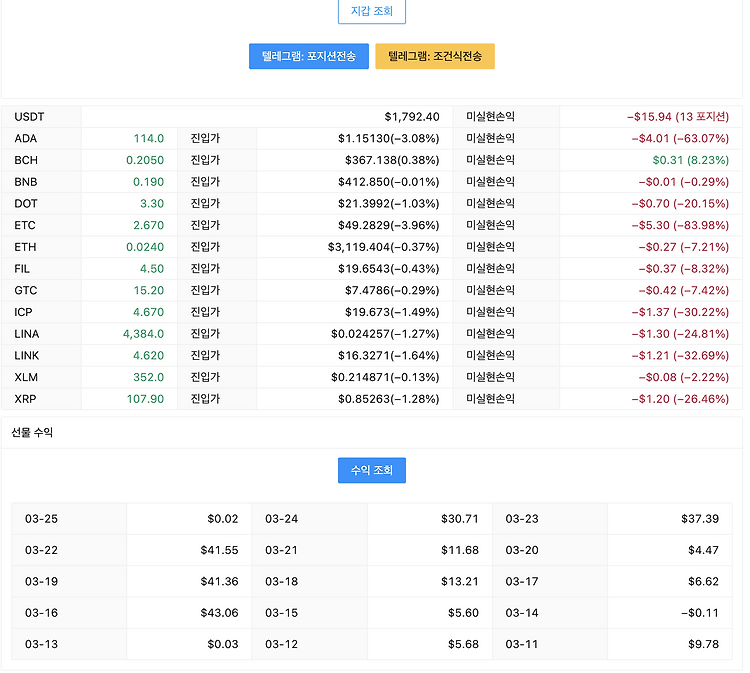750x673 pixels.
Task: Click the 03-25 date cell
Action: pyautogui.click(x=41, y=519)
